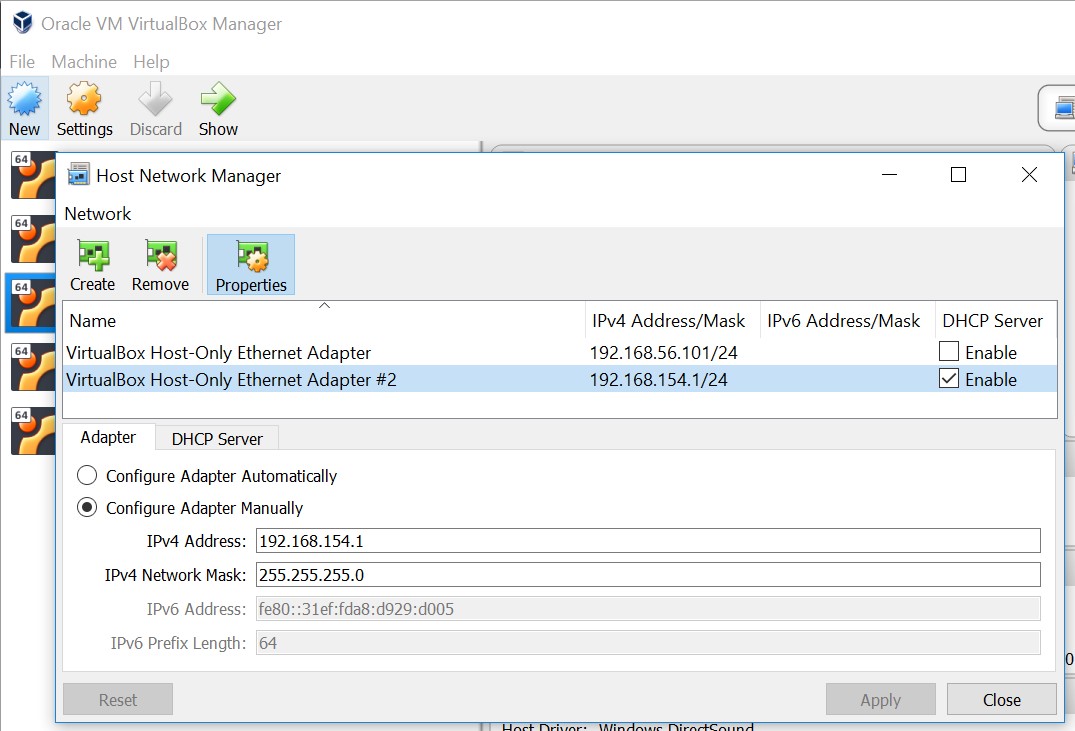1075x731 pixels.
Task: Click the disabled IPv6 Address field
Action: (648, 609)
